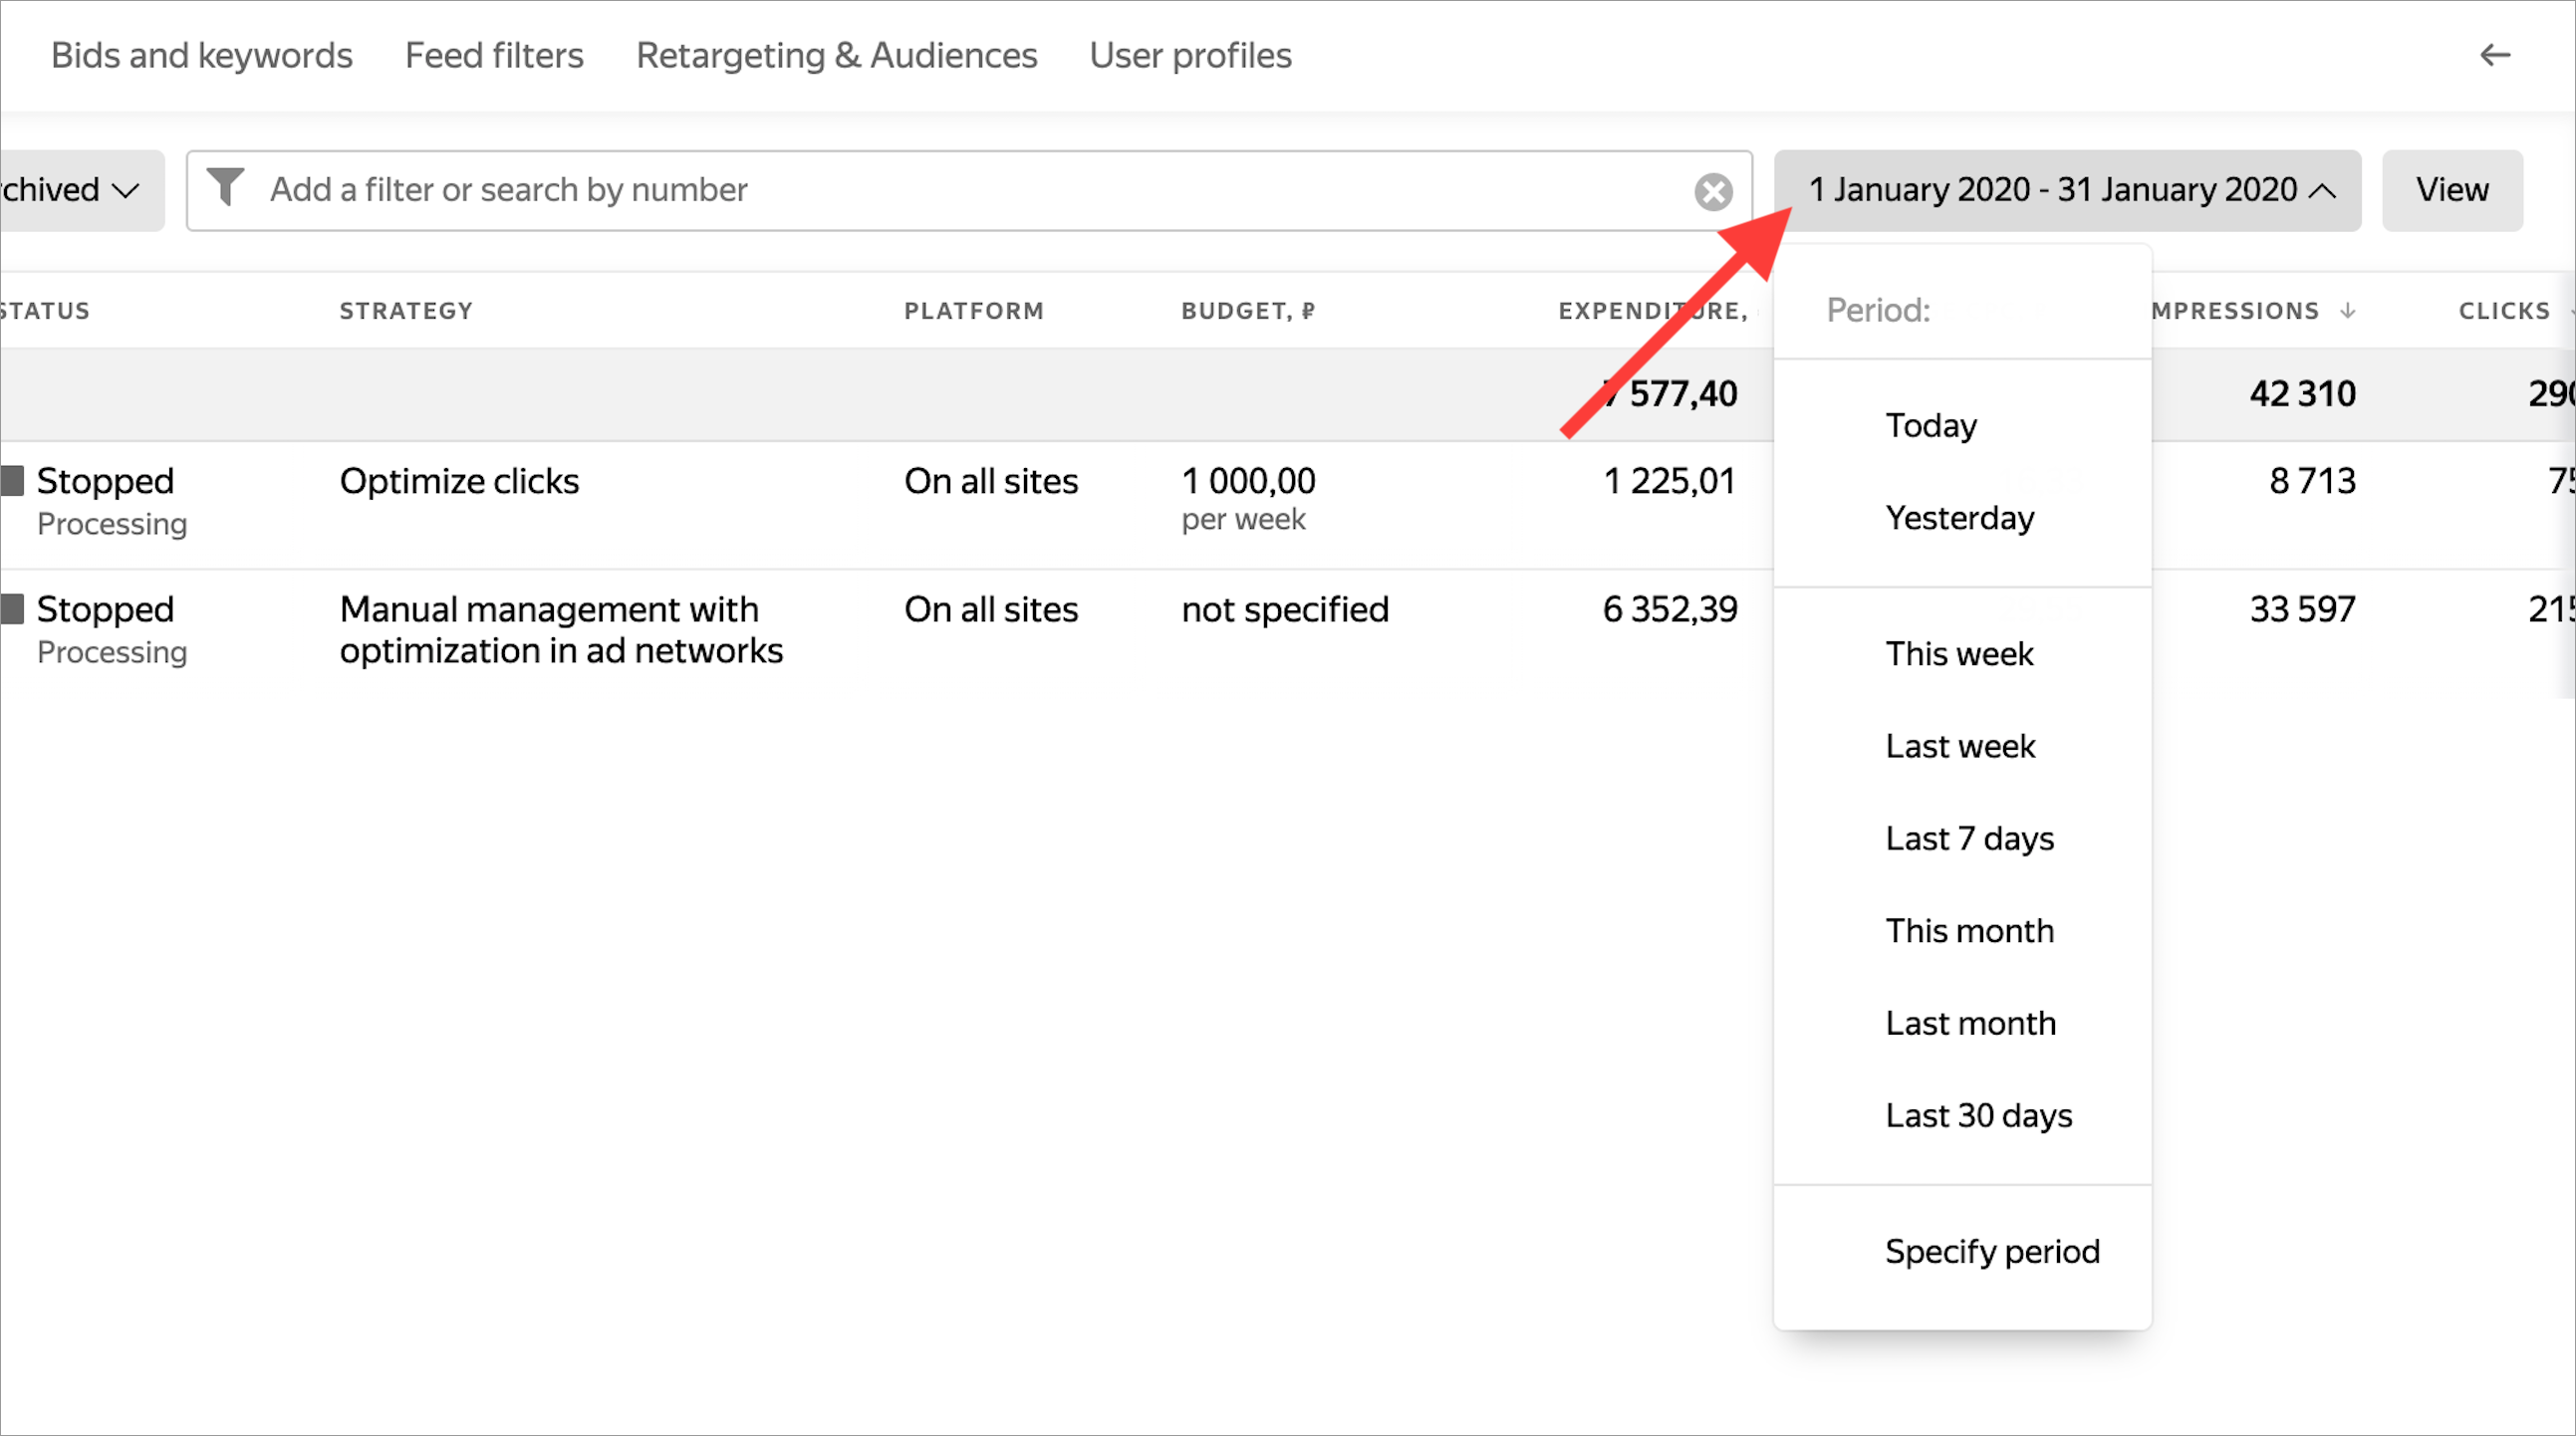Open Feed filters tab
Image resolution: width=2576 pixels, height=1436 pixels.
click(x=494, y=55)
